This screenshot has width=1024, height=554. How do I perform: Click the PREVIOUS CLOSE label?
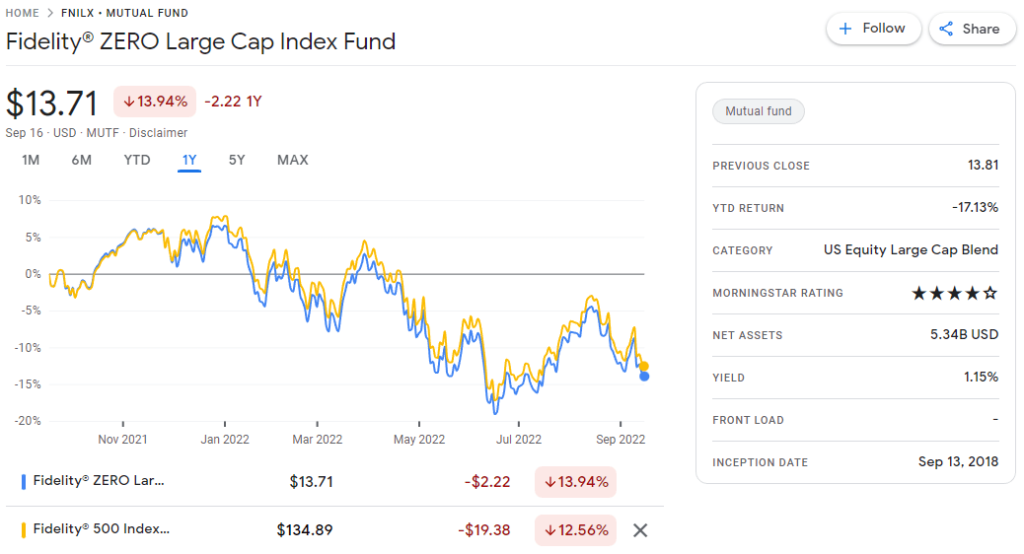pyautogui.click(x=761, y=166)
